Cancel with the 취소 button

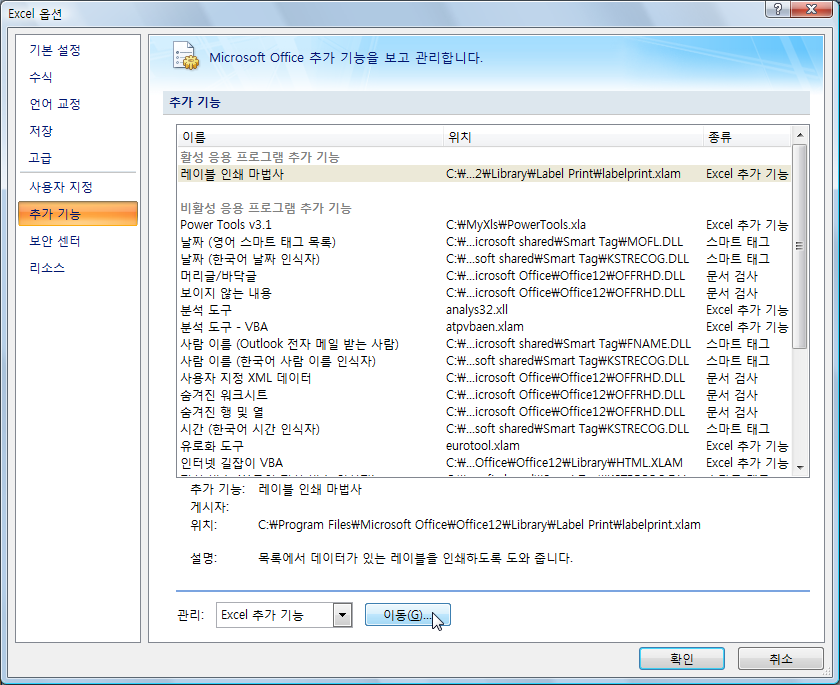(x=780, y=658)
